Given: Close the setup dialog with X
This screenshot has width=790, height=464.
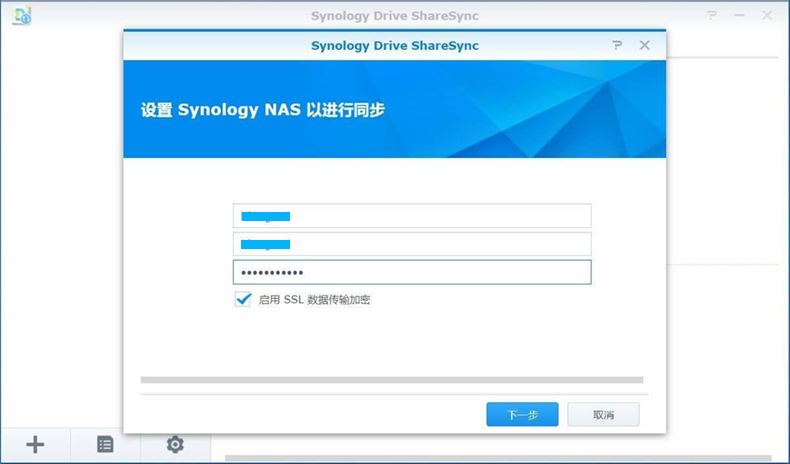Looking at the screenshot, I should pos(645,45).
